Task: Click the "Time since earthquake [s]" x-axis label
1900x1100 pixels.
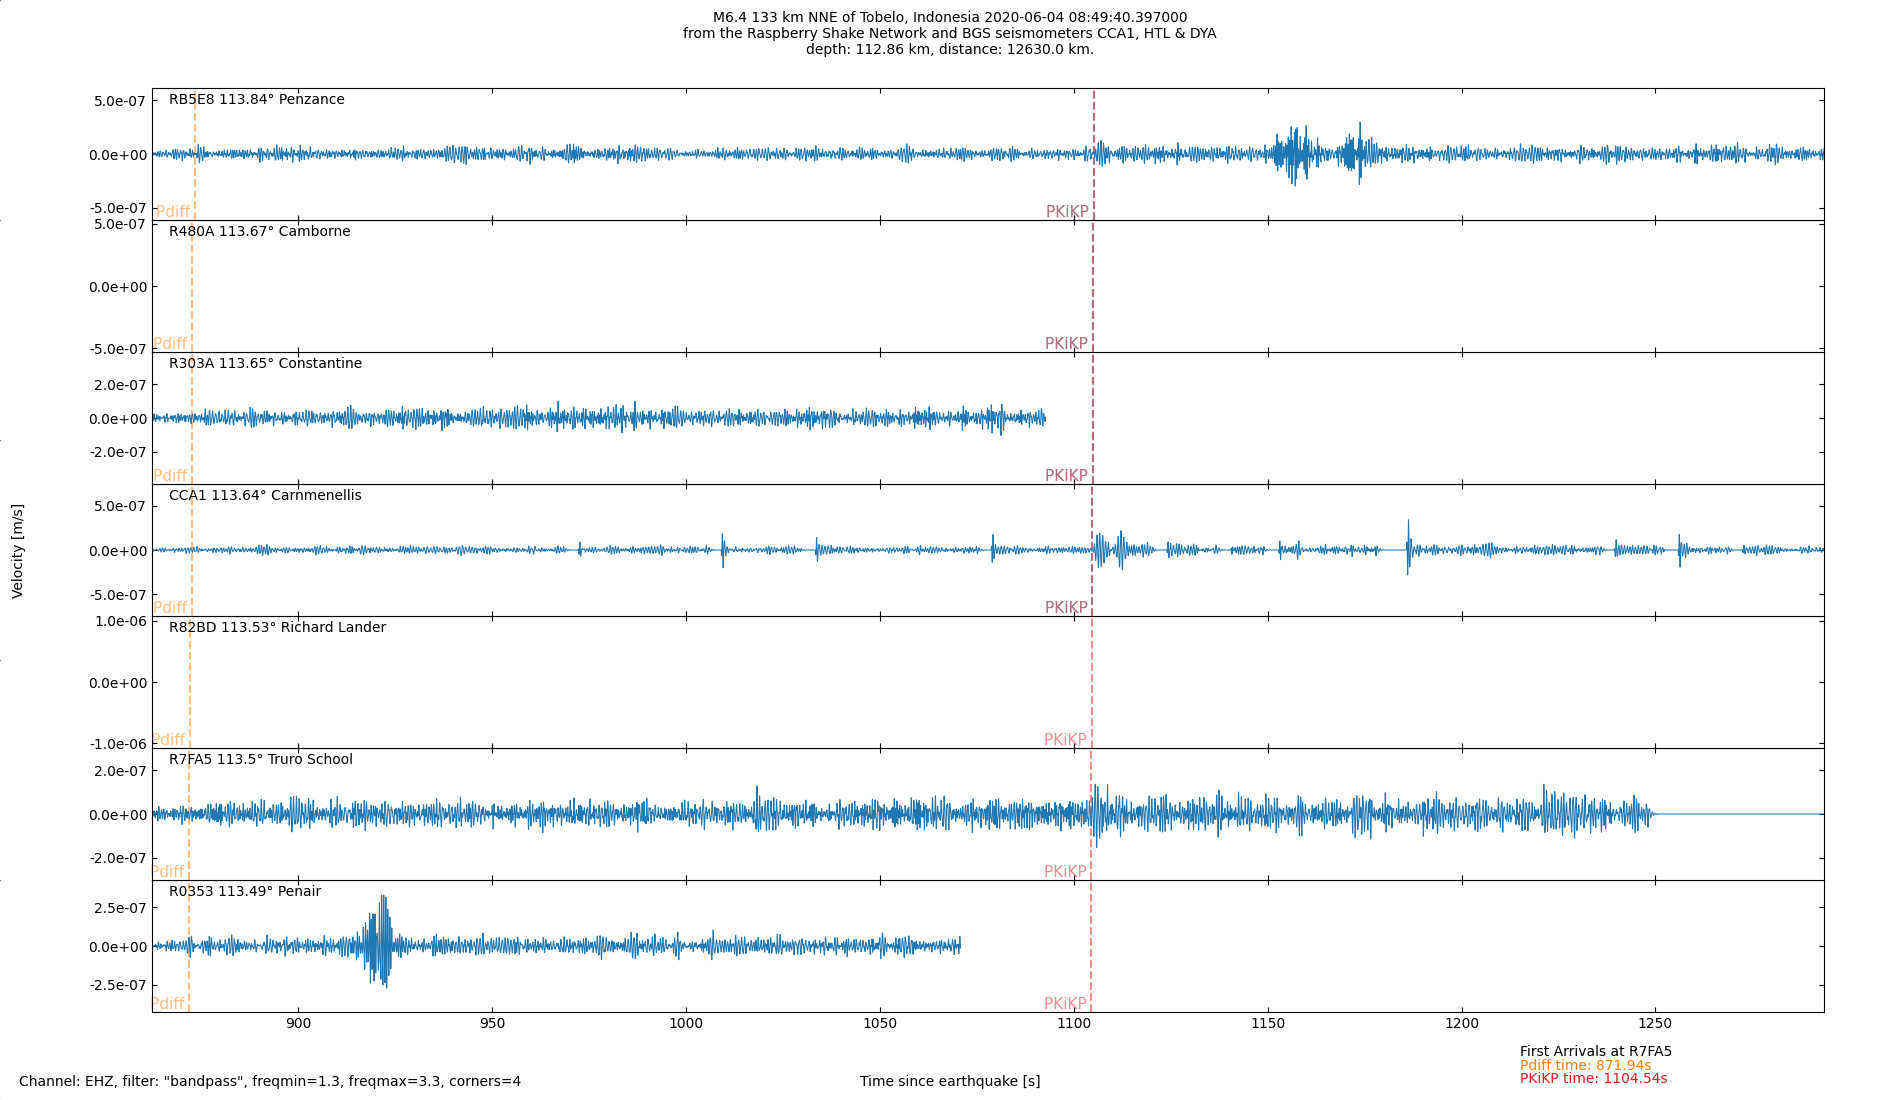Action: (x=950, y=1081)
